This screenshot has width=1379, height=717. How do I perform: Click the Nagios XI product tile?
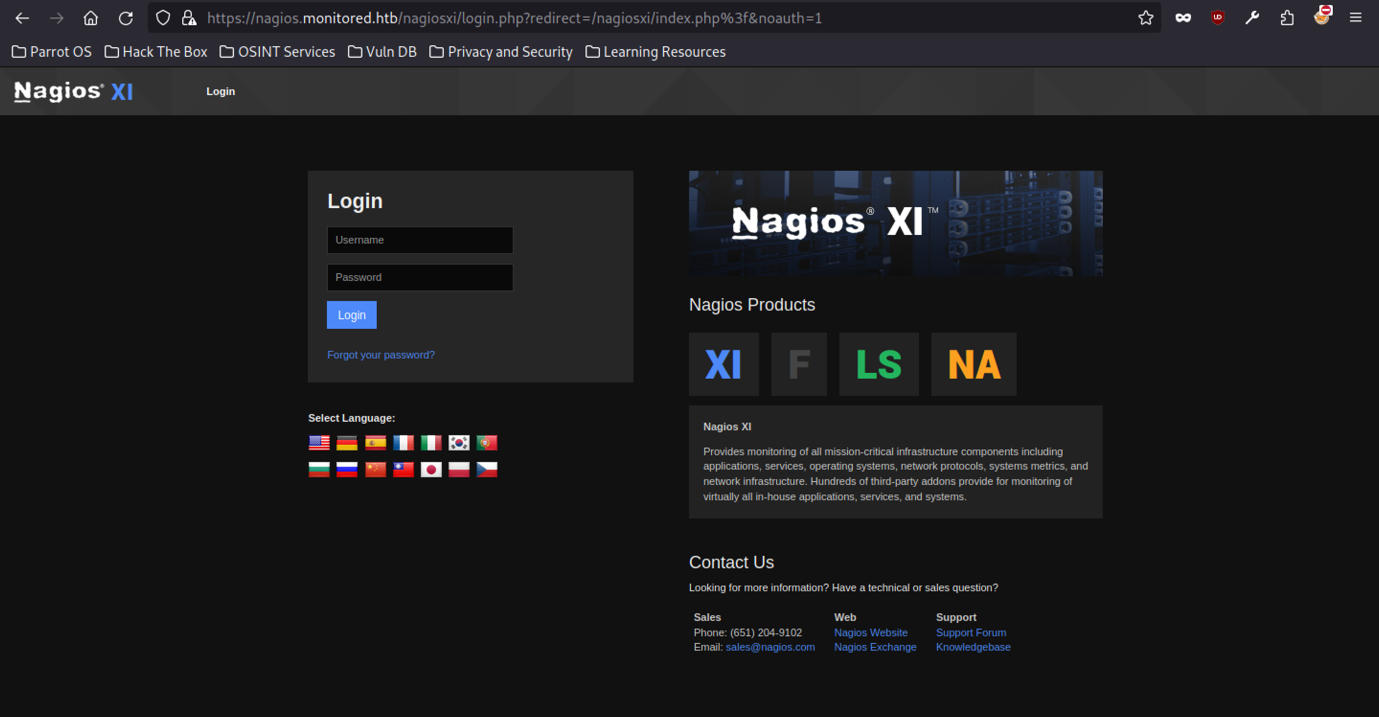723,364
